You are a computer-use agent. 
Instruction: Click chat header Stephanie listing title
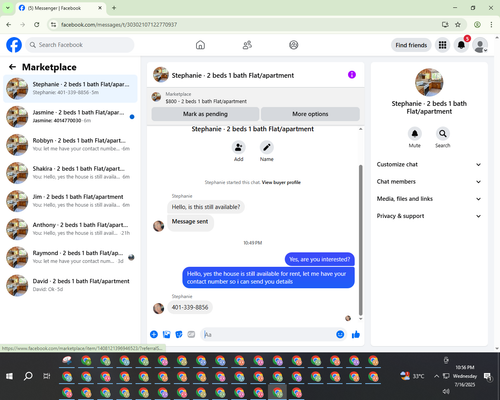click(233, 75)
